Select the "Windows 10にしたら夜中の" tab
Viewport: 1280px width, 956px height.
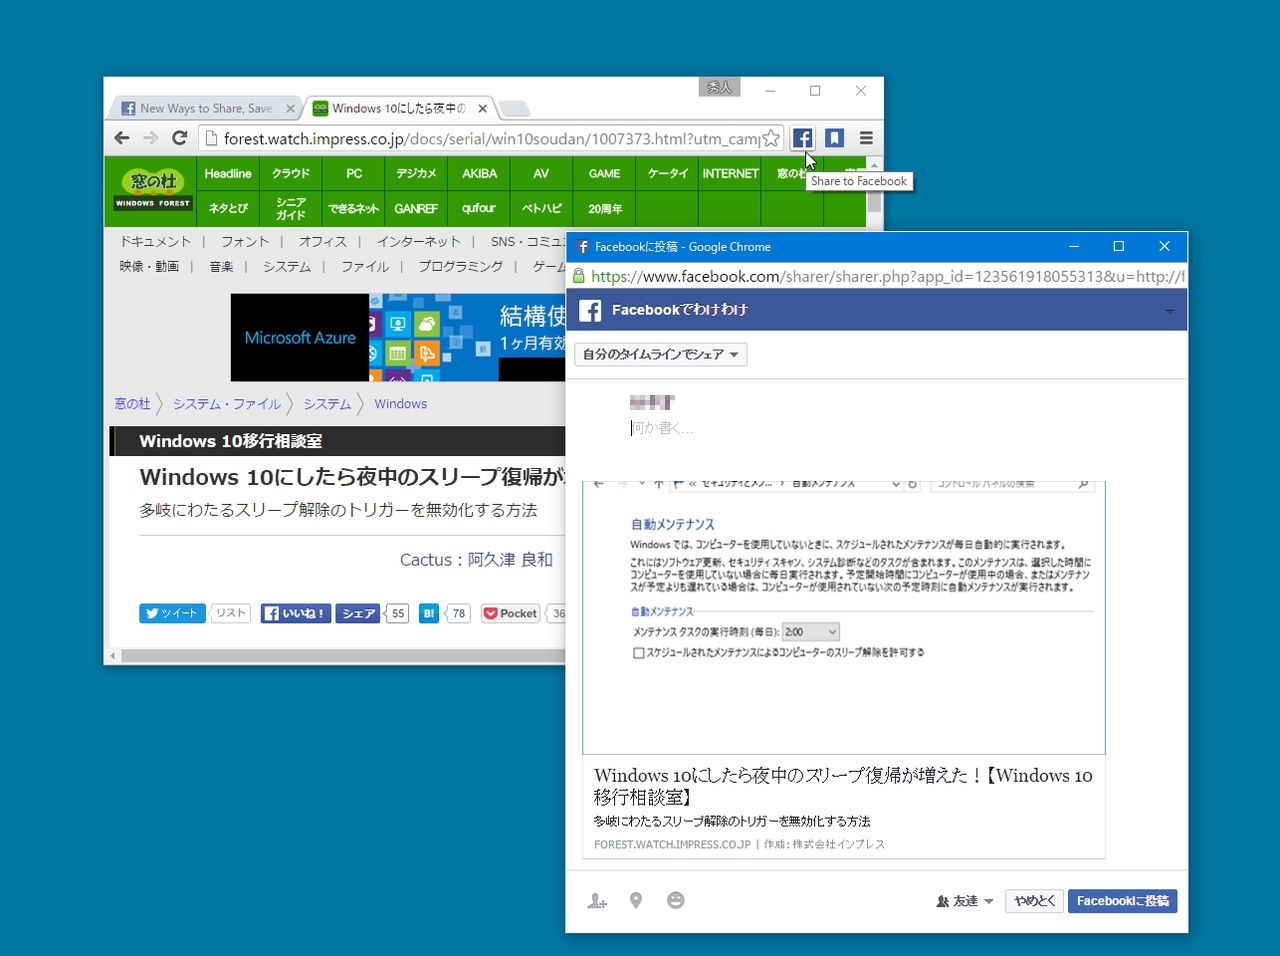click(398, 108)
